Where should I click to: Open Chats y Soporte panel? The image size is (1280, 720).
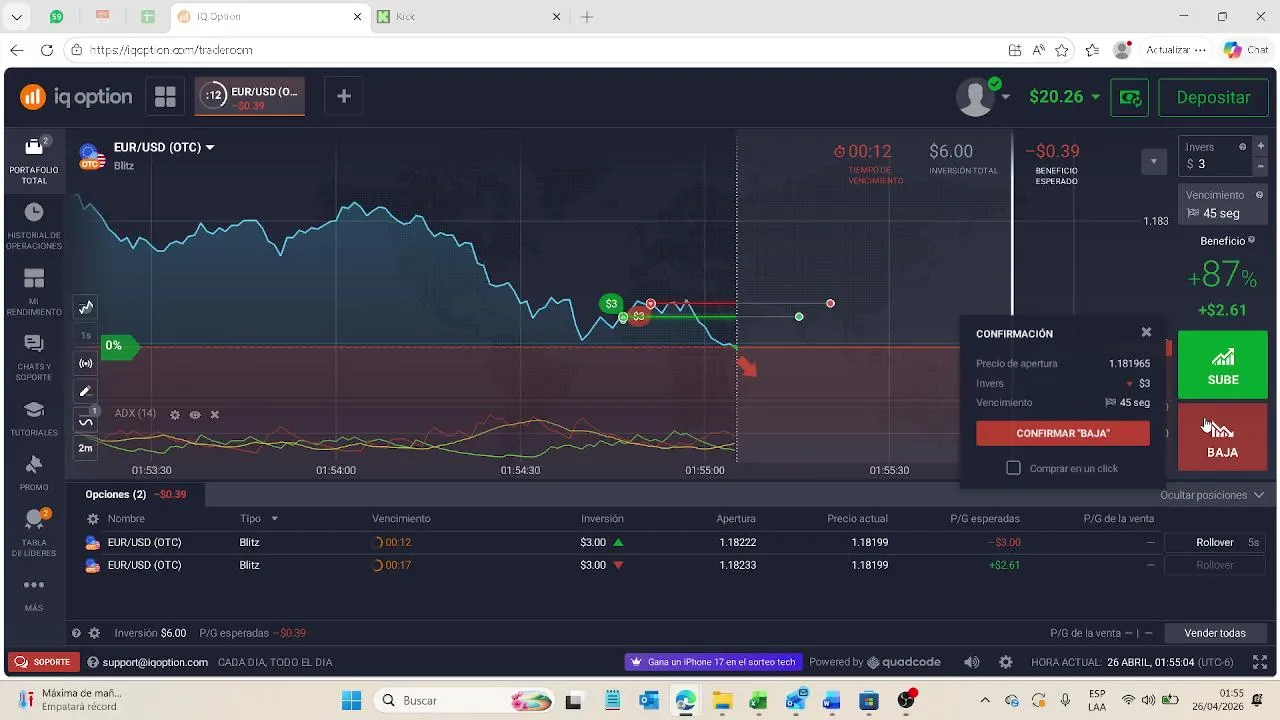click(x=34, y=357)
